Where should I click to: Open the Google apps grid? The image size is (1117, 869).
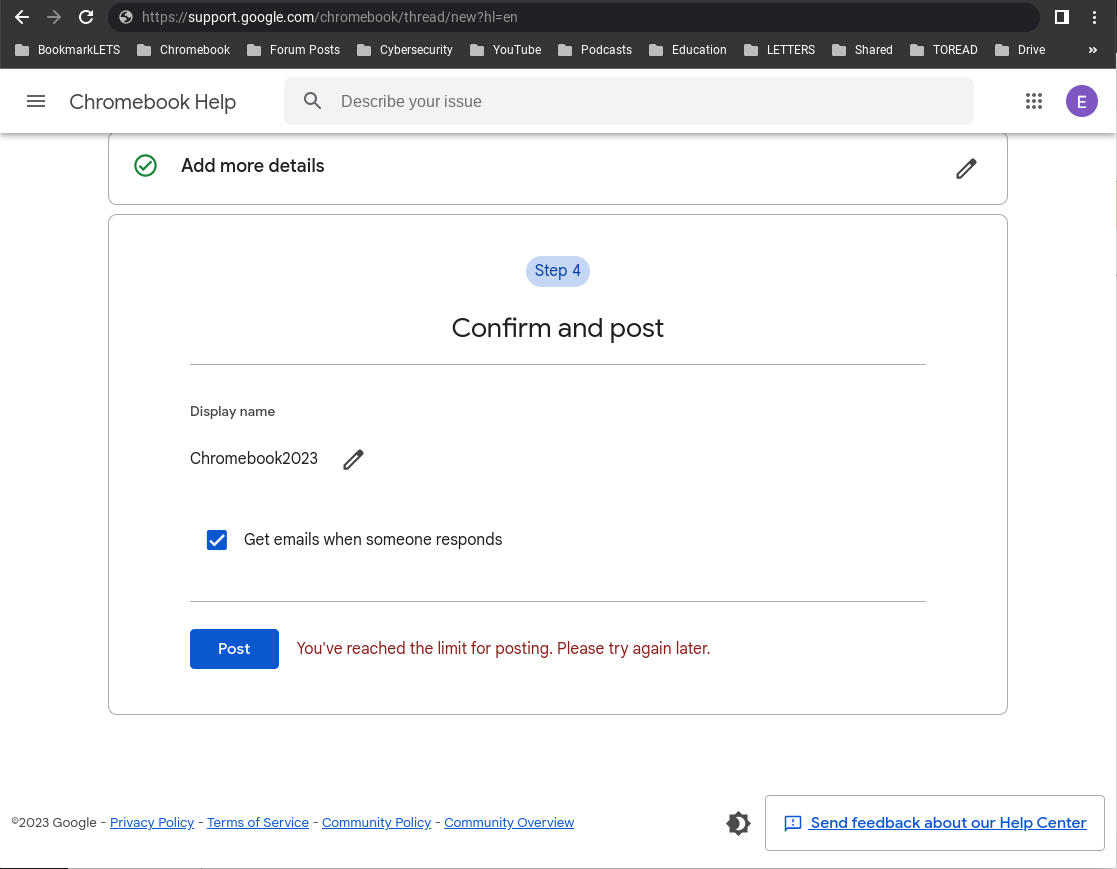coord(1034,101)
